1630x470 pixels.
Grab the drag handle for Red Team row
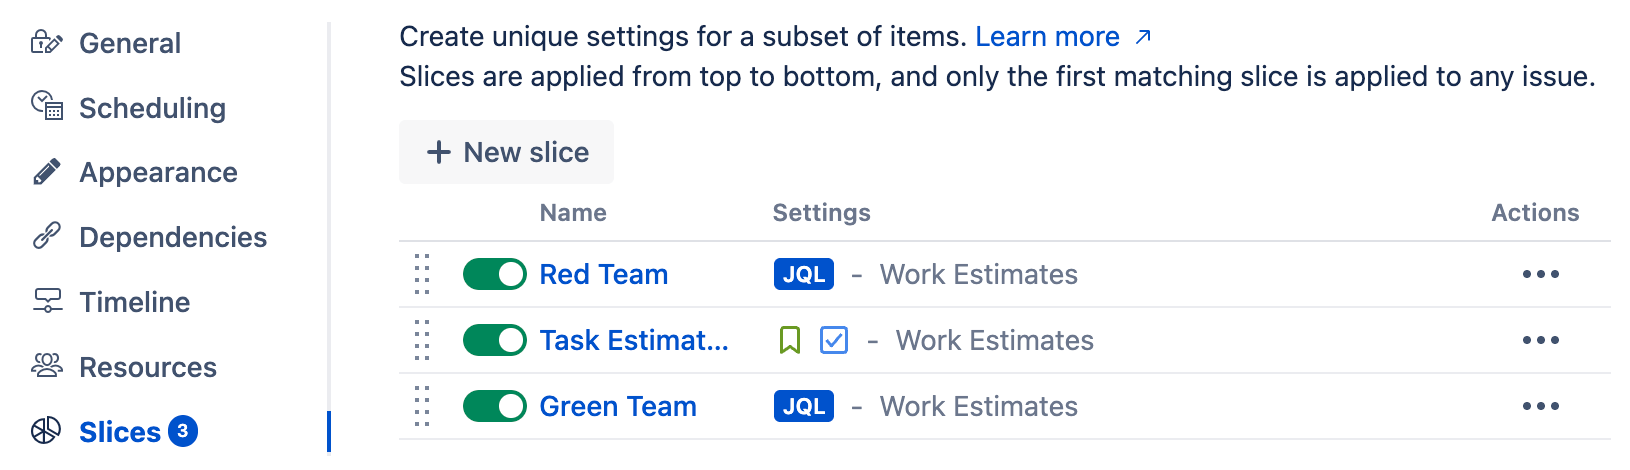[422, 274]
